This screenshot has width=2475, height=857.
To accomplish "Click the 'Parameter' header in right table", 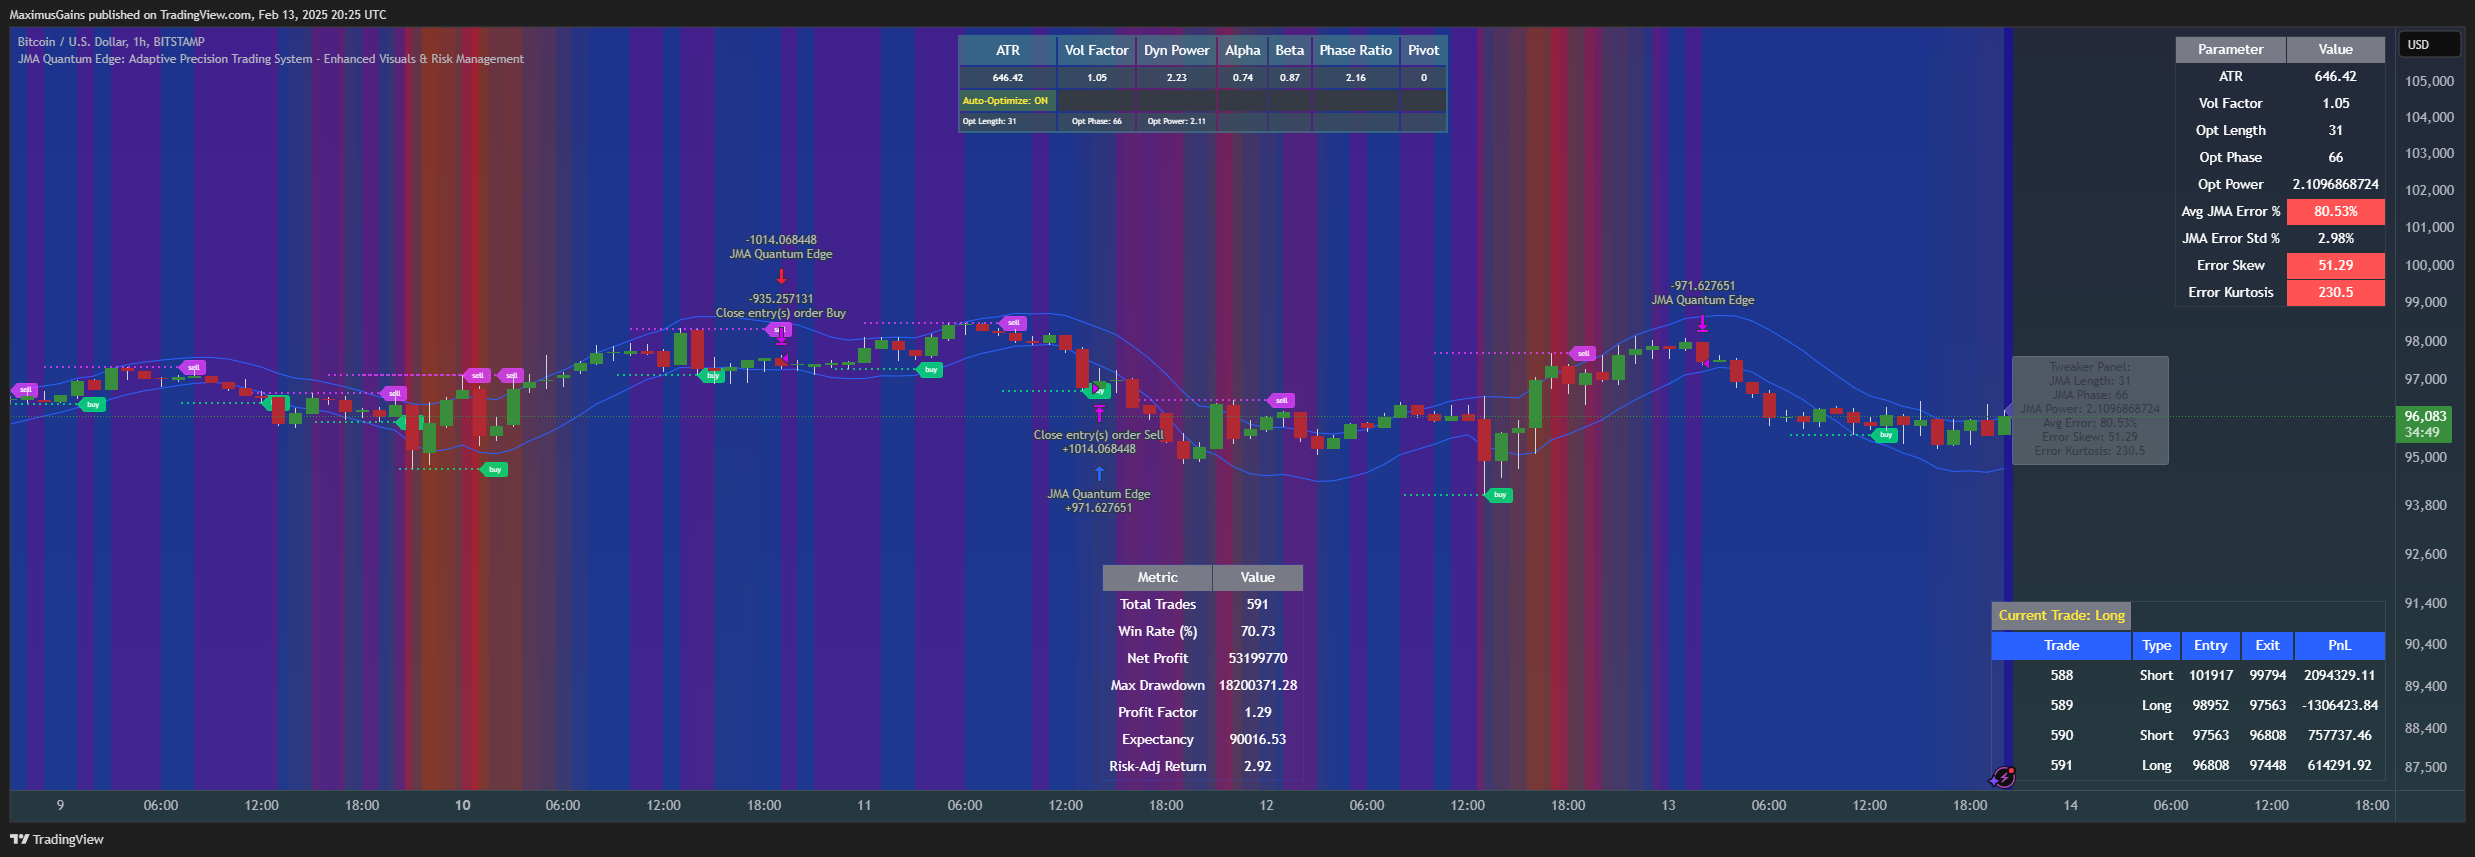I will point(2230,50).
